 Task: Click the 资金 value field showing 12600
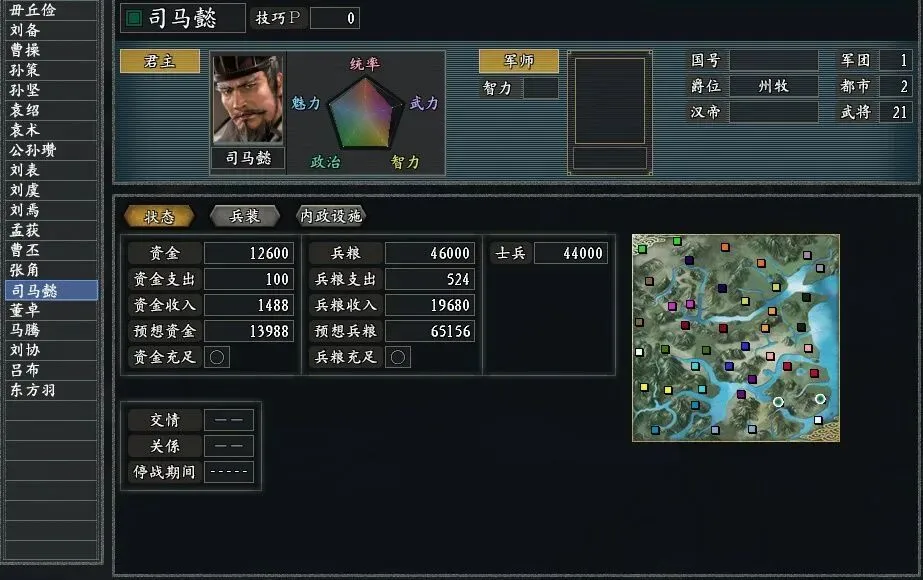pyautogui.click(x=248, y=253)
